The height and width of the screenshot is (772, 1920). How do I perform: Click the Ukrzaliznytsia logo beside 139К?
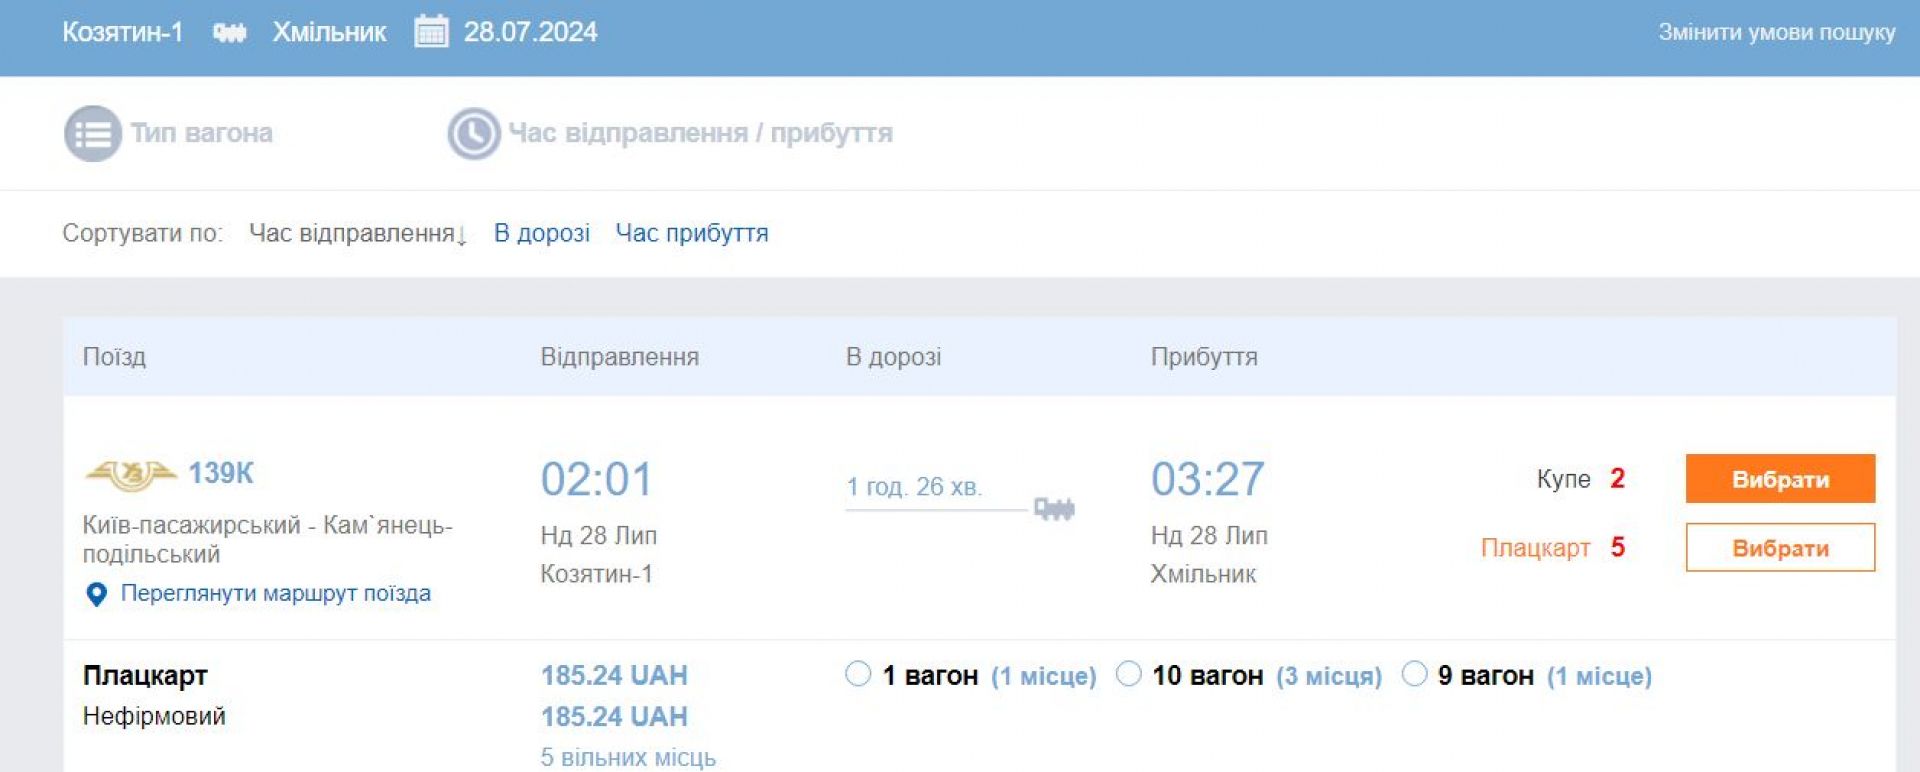(x=131, y=474)
